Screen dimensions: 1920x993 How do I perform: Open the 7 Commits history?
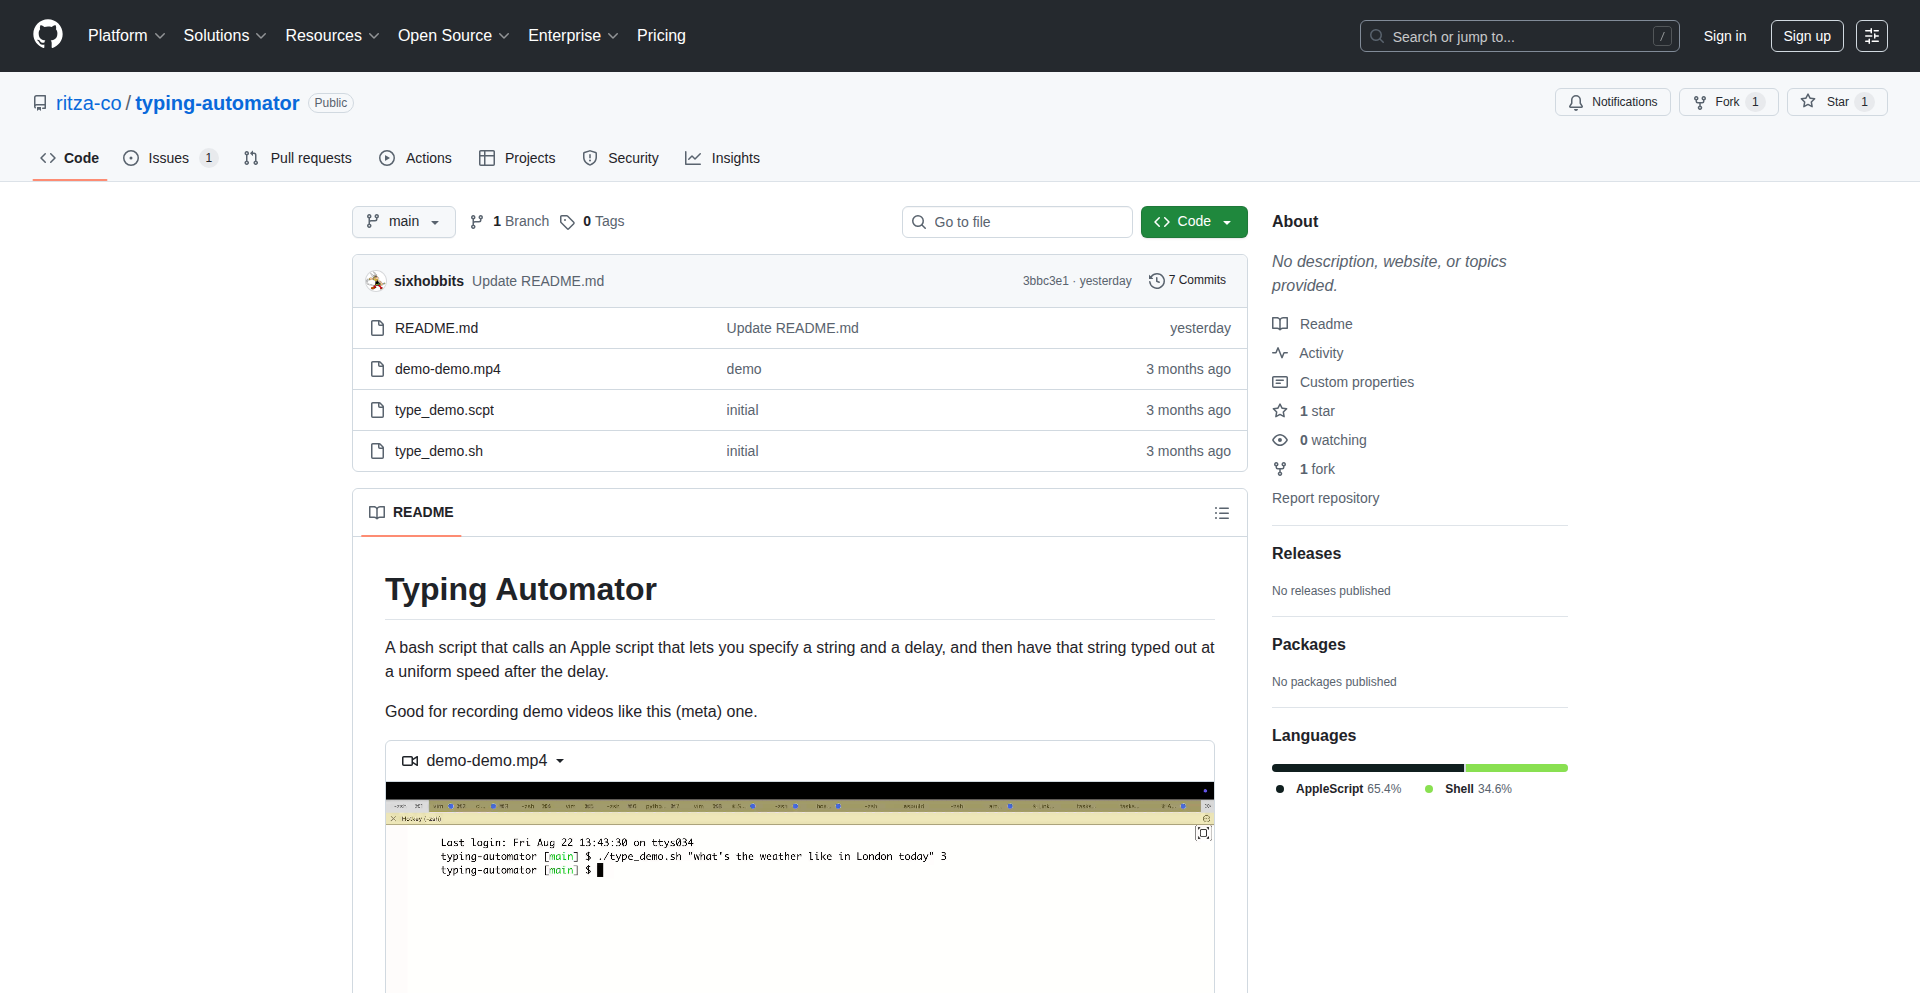pos(1187,281)
